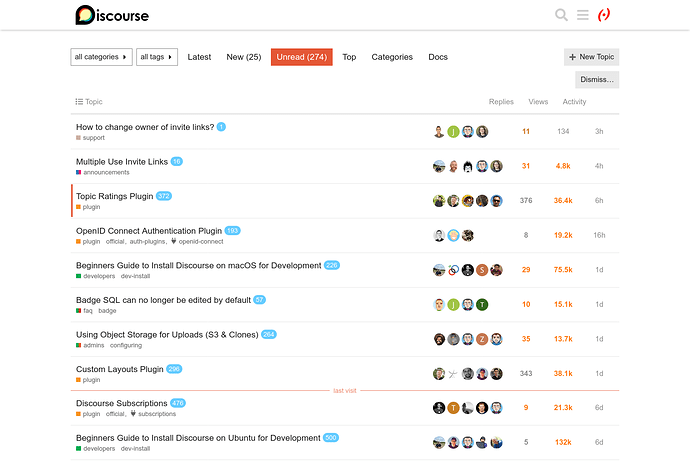Switch to the Top tab

coord(349,57)
